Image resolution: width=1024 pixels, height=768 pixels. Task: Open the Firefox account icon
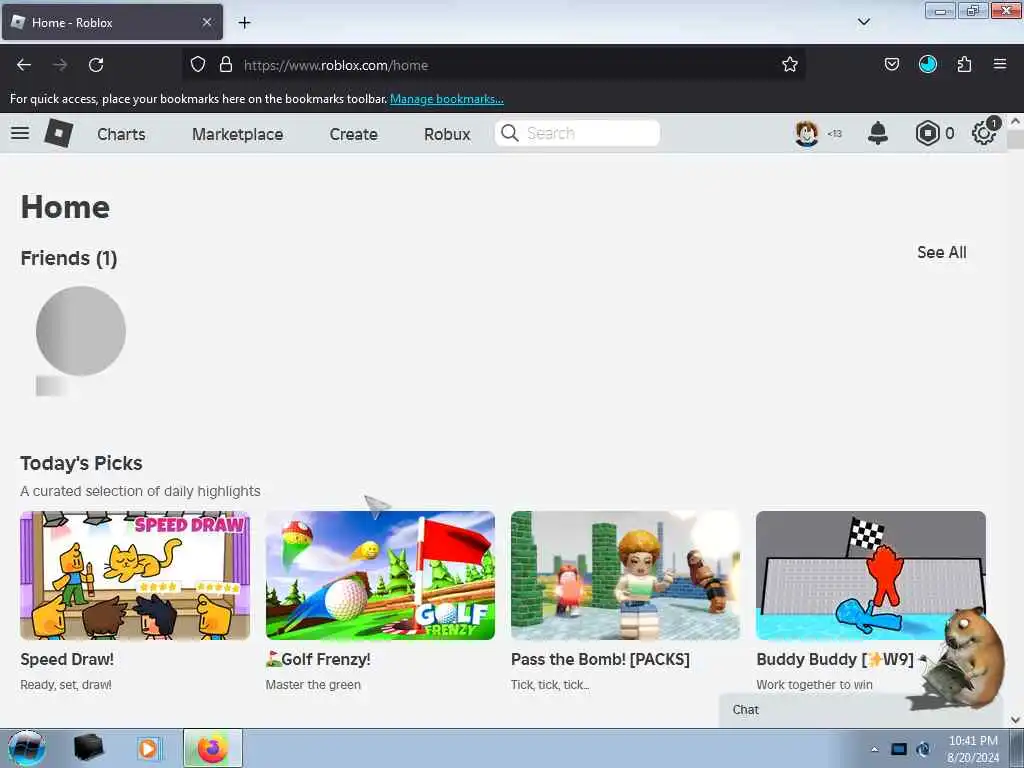pyautogui.click(x=928, y=64)
